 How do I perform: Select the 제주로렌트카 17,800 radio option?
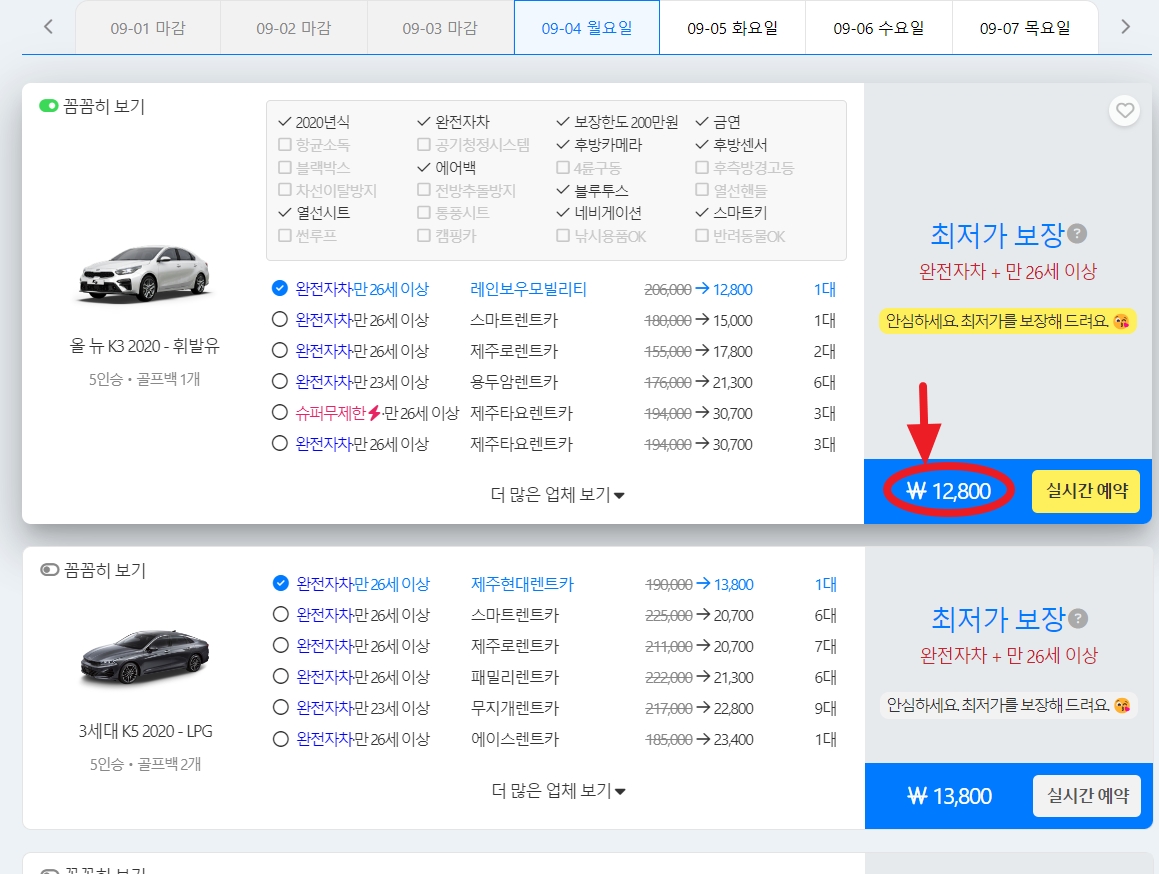pyautogui.click(x=281, y=351)
